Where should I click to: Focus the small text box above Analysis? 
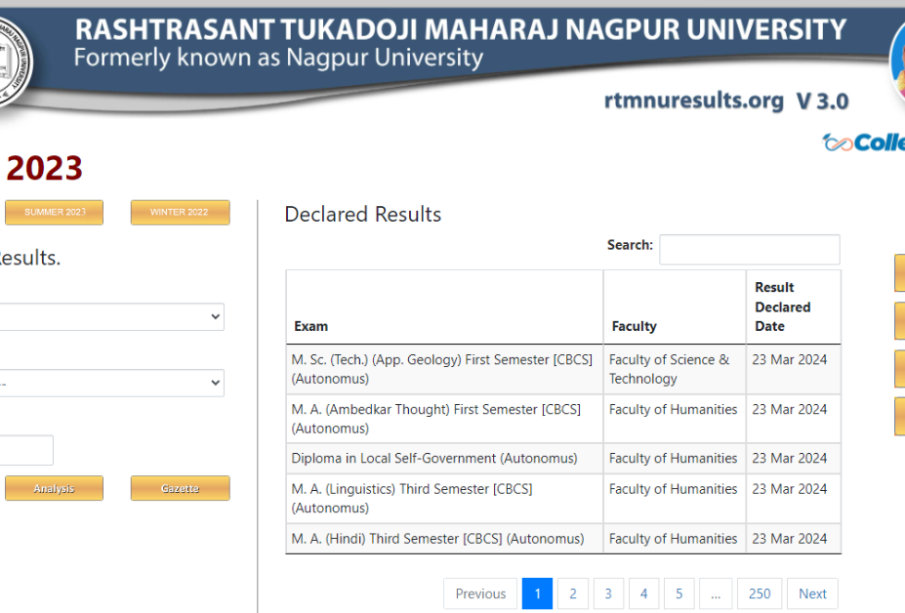27,450
